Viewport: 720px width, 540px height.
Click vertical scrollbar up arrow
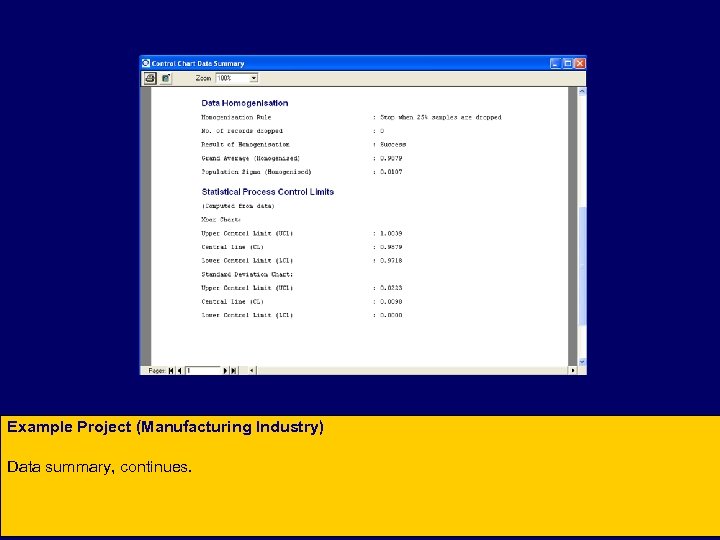(x=582, y=91)
